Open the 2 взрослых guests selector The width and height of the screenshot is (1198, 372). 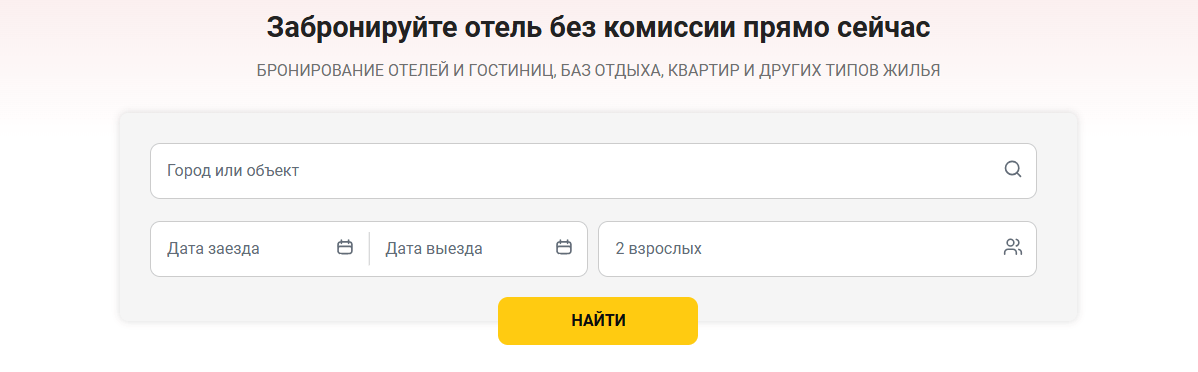tap(817, 248)
